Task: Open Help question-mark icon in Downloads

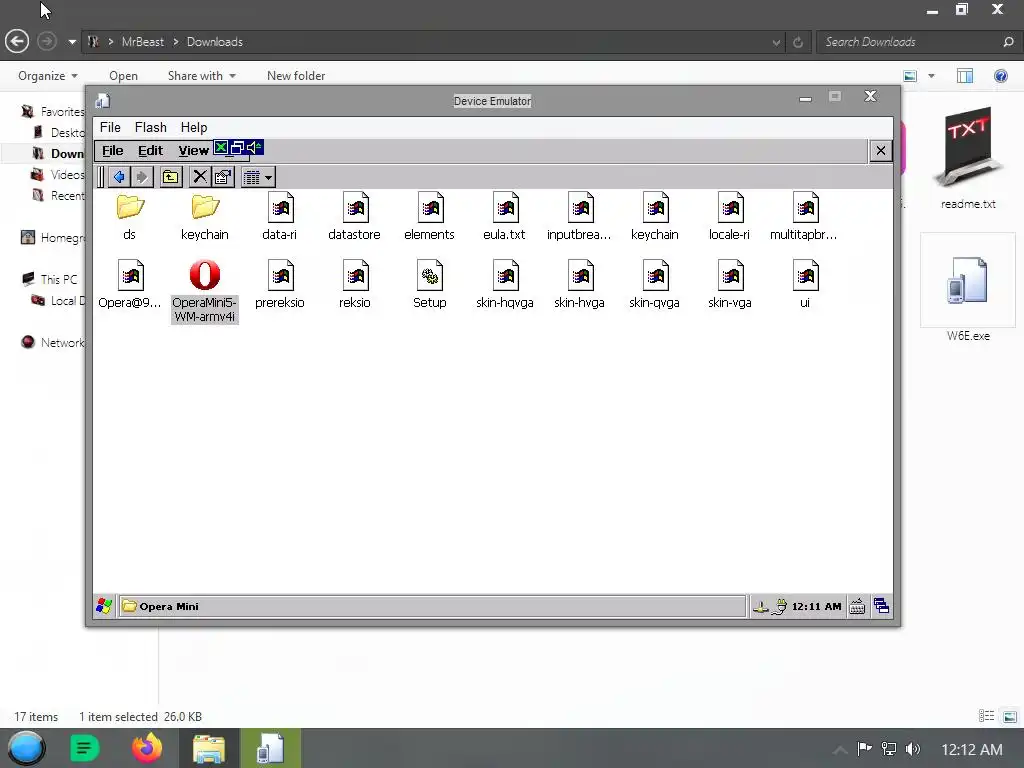Action: pyautogui.click(x=1000, y=76)
